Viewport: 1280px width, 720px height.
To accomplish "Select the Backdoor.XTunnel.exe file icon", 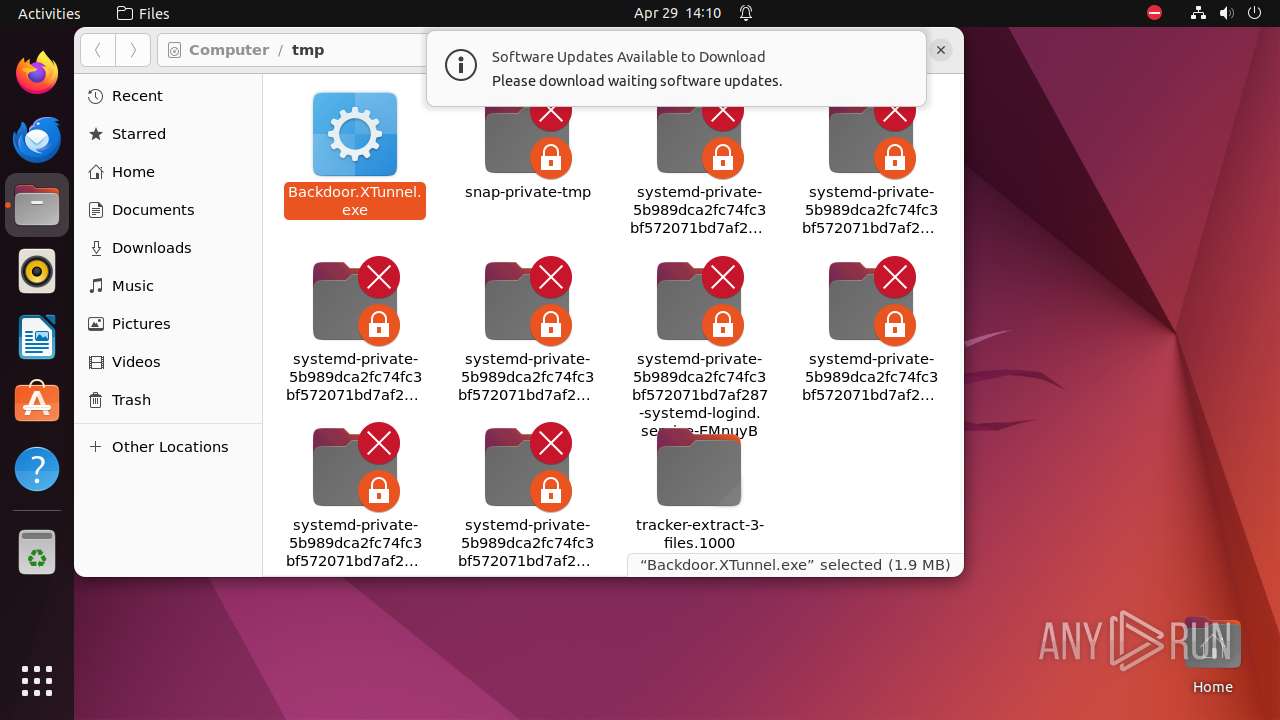I will point(355,134).
